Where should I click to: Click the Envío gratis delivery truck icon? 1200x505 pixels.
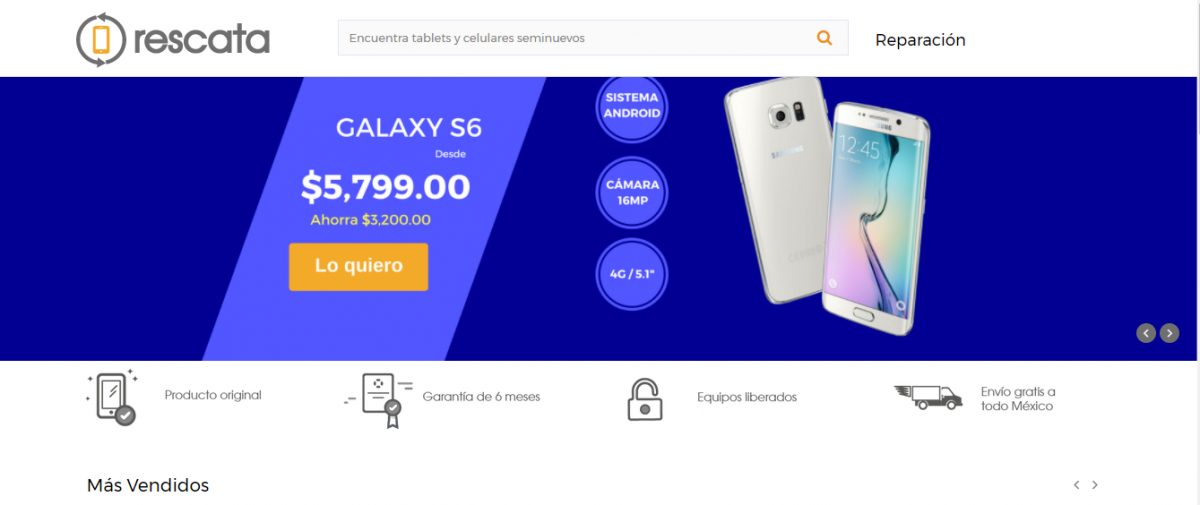coord(928,397)
